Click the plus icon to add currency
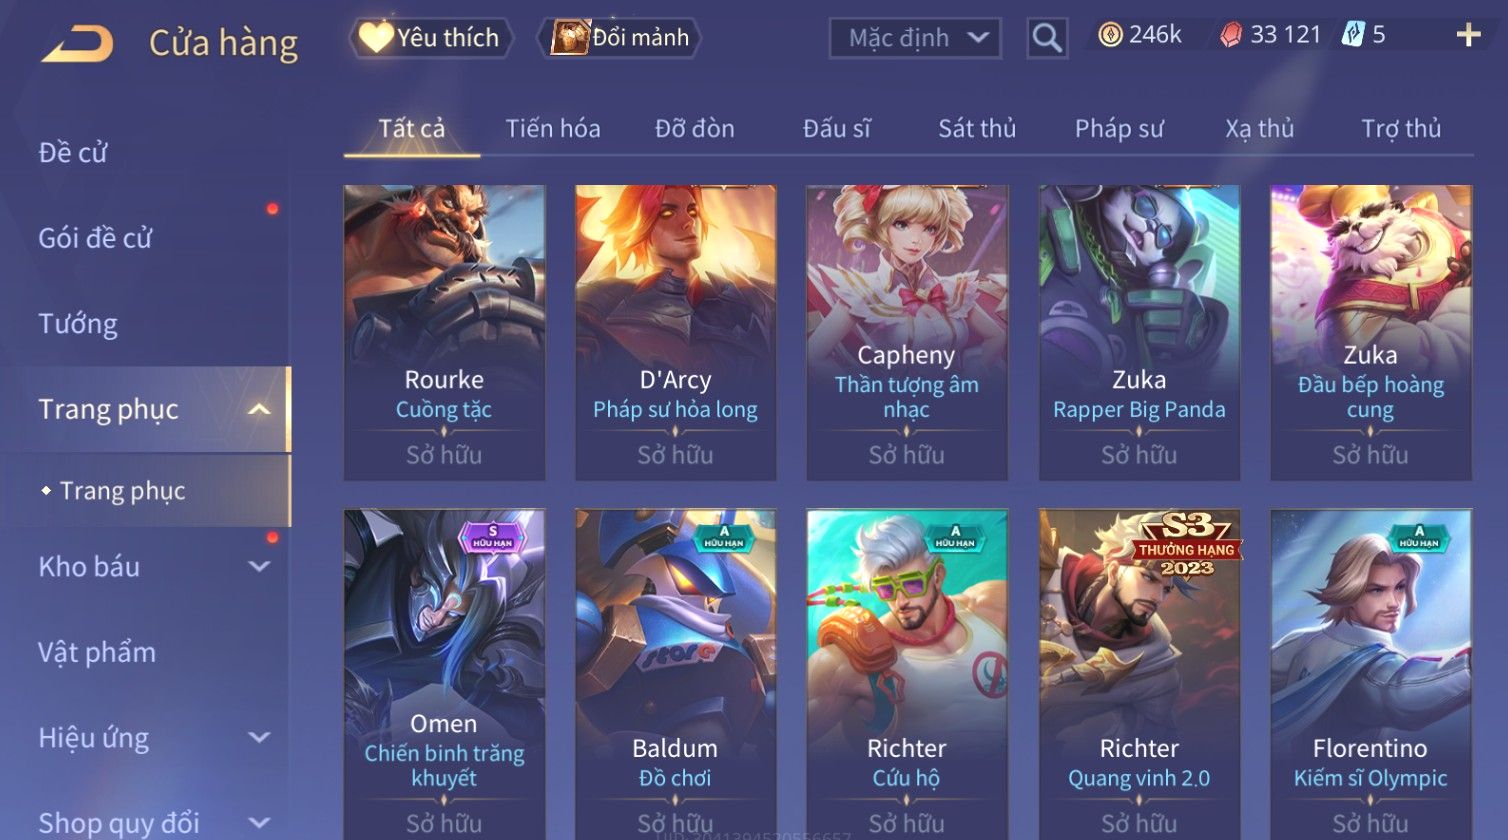Viewport: 1508px width, 840px height. click(x=1468, y=36)
